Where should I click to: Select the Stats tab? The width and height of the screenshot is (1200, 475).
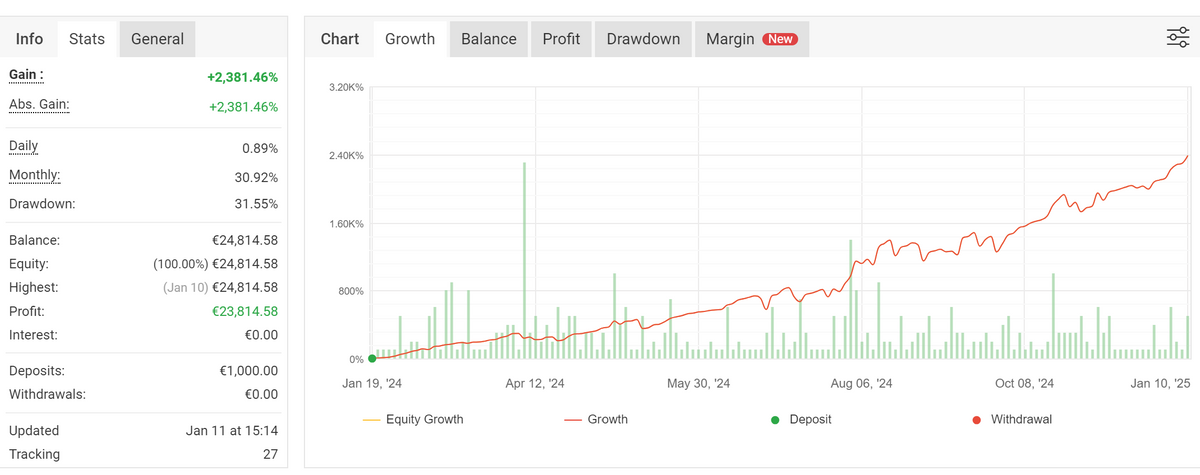point(87,39)
